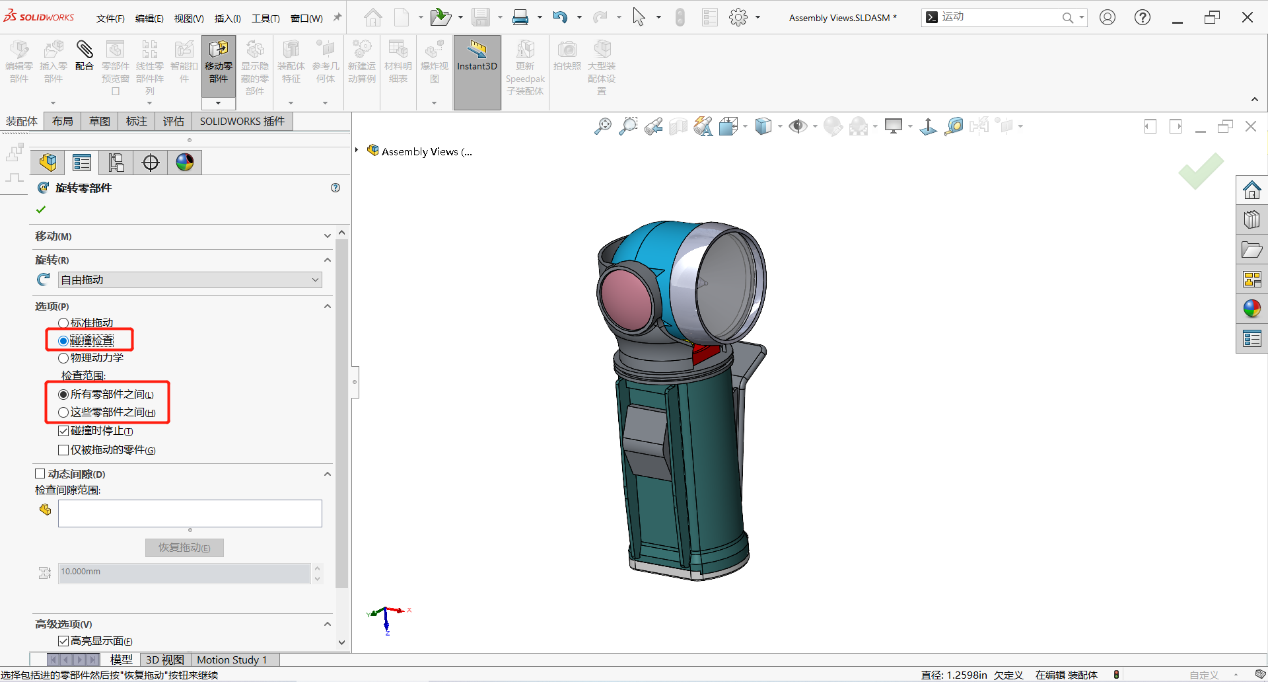Select the 这些零部件之间 radio button
Screen dimensions: 1268x682
64,412
